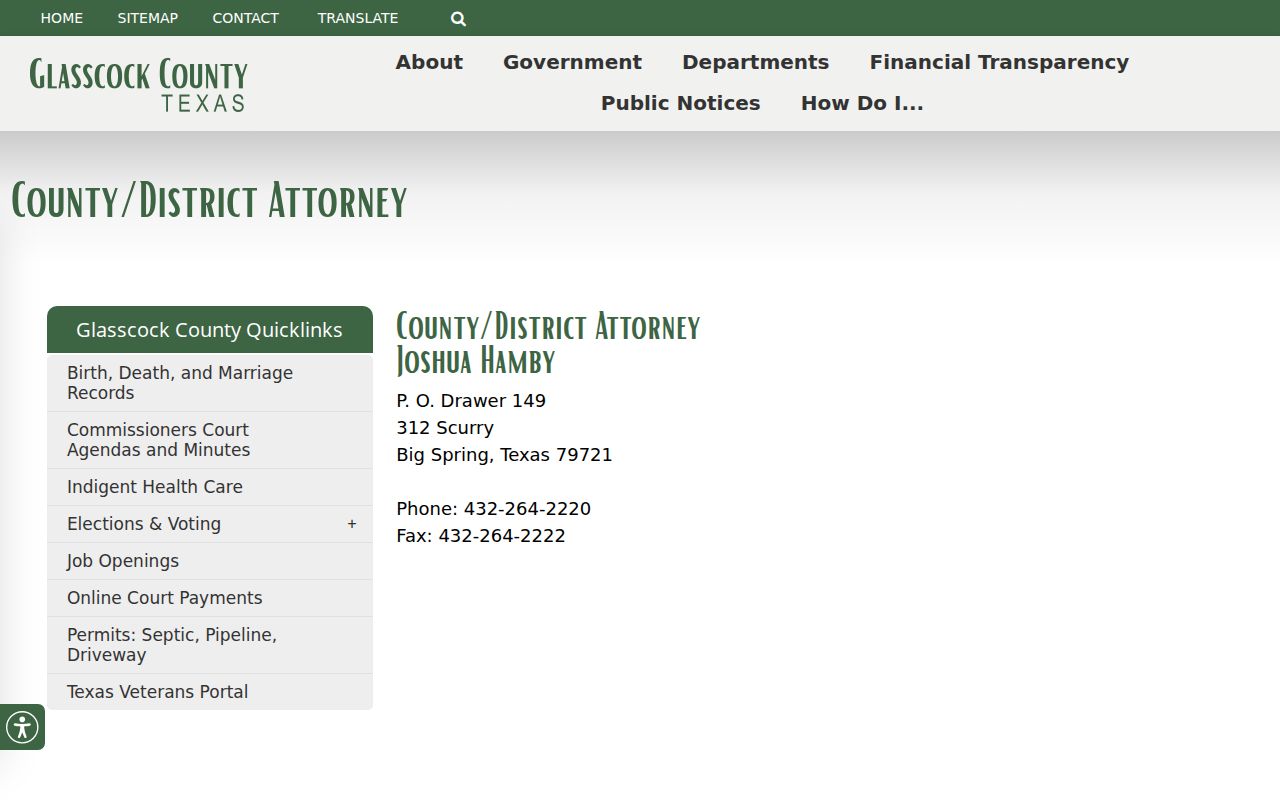The width and height of the screenshot is (1280, 800).
Task: Open the Departments menu
Action: point(755,62)
